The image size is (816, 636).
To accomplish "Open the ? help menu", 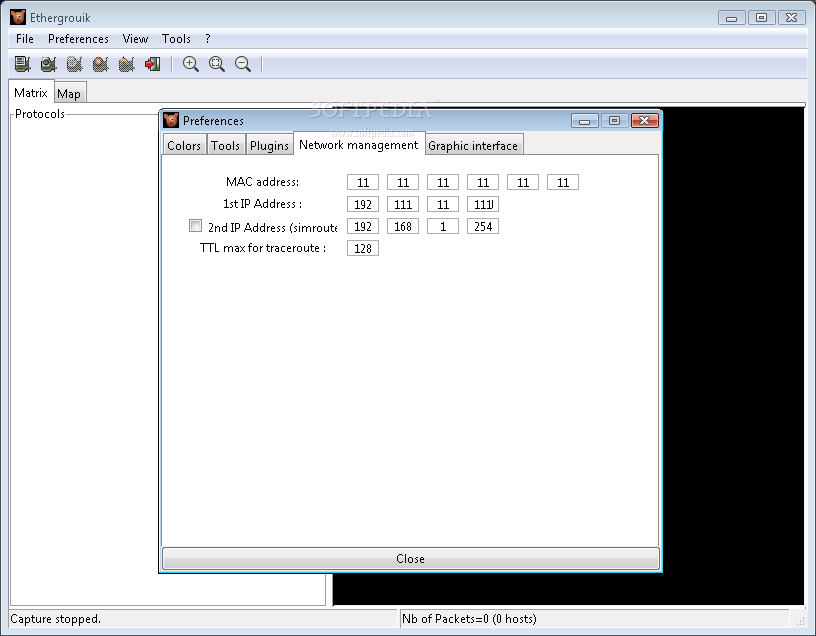I will 208,39.
